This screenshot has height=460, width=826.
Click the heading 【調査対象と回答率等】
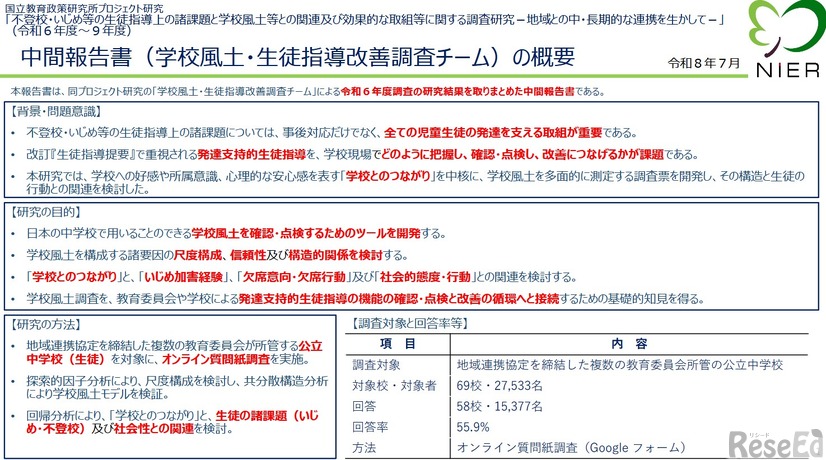408,324
